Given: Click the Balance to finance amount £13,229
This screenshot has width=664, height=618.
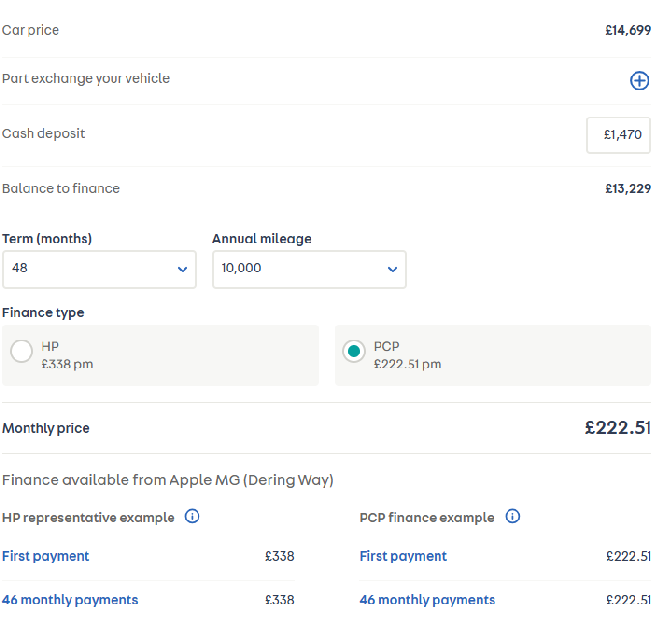Looking at the screenshot, I should pos(627,189).
